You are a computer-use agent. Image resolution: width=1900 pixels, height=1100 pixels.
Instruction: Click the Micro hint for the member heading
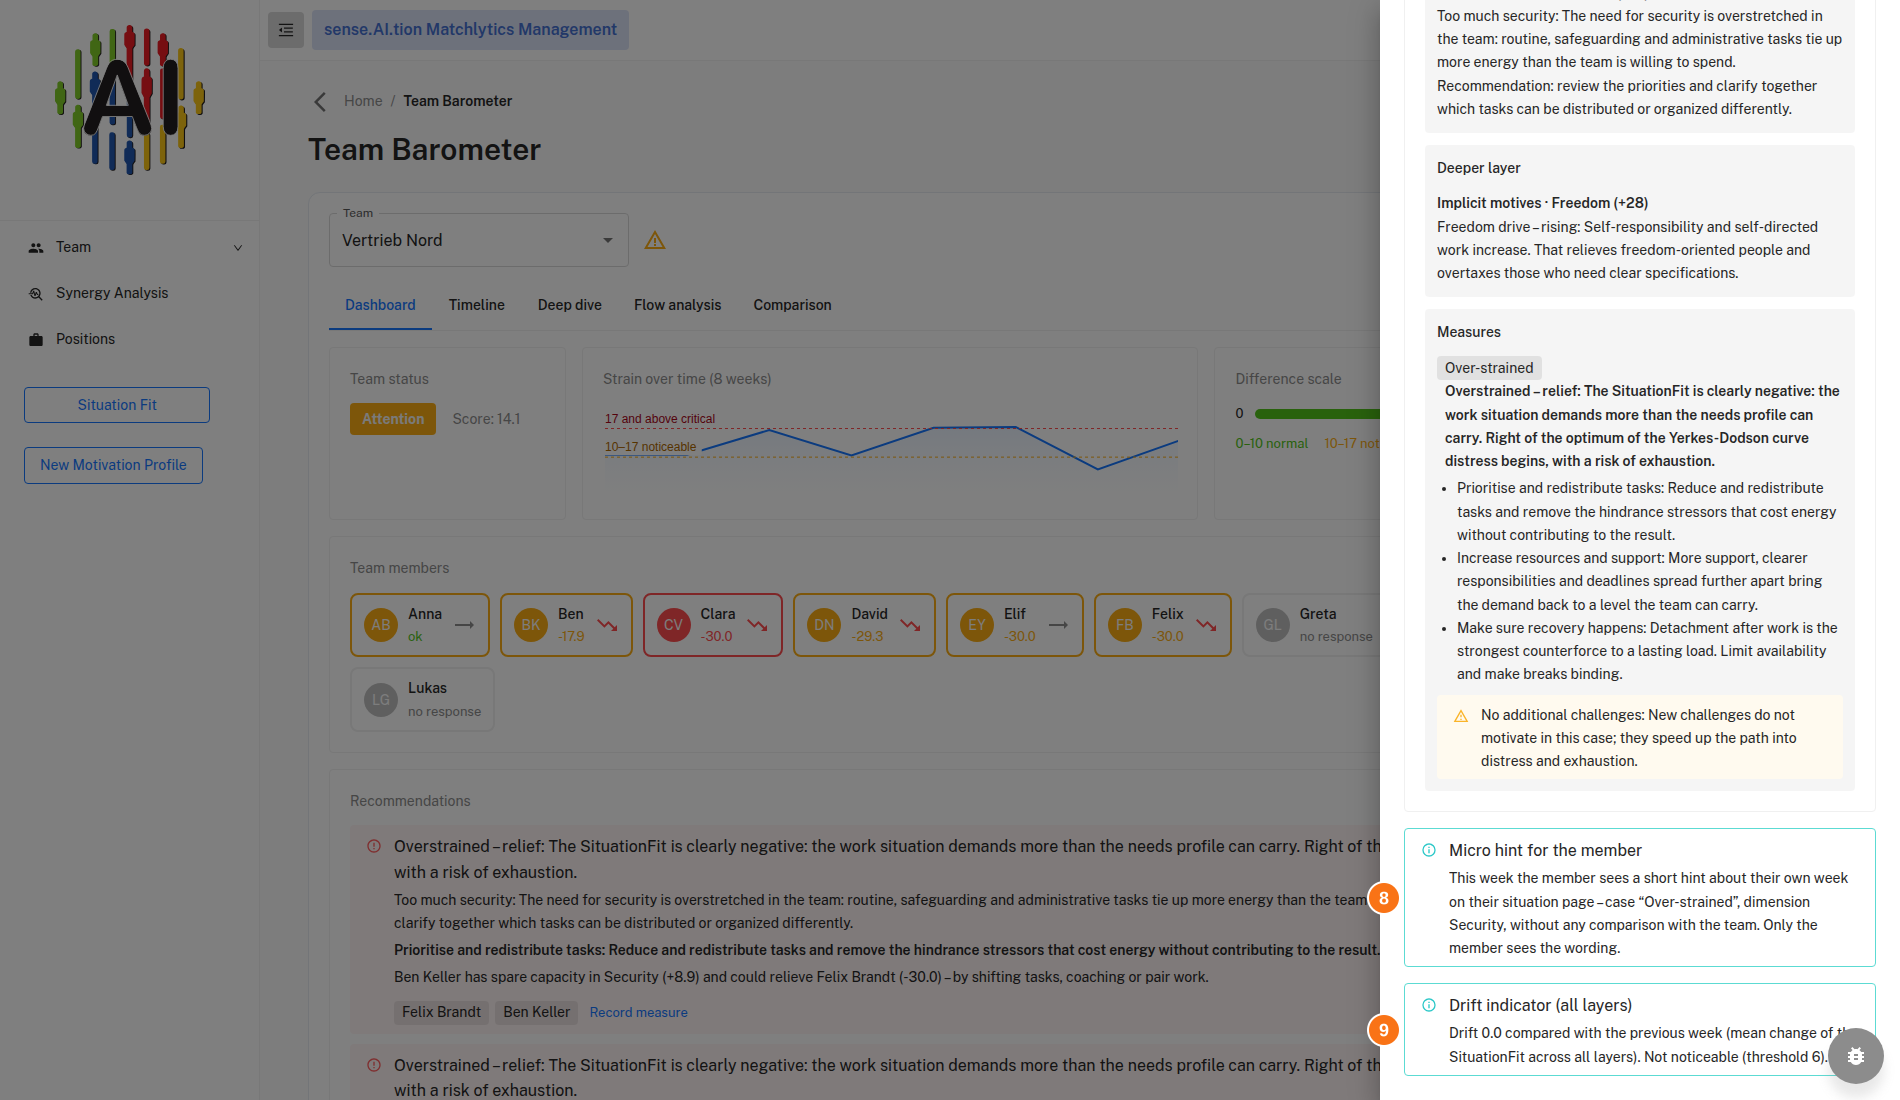tap(1545, 850)
